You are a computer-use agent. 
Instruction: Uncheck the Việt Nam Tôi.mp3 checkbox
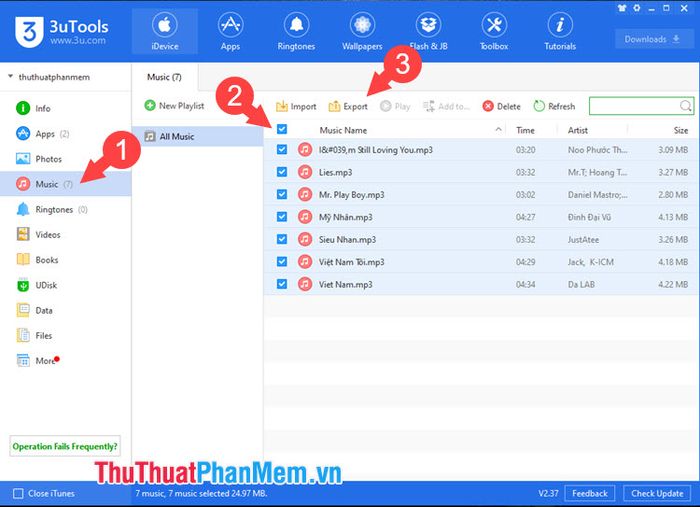(282, 262)
